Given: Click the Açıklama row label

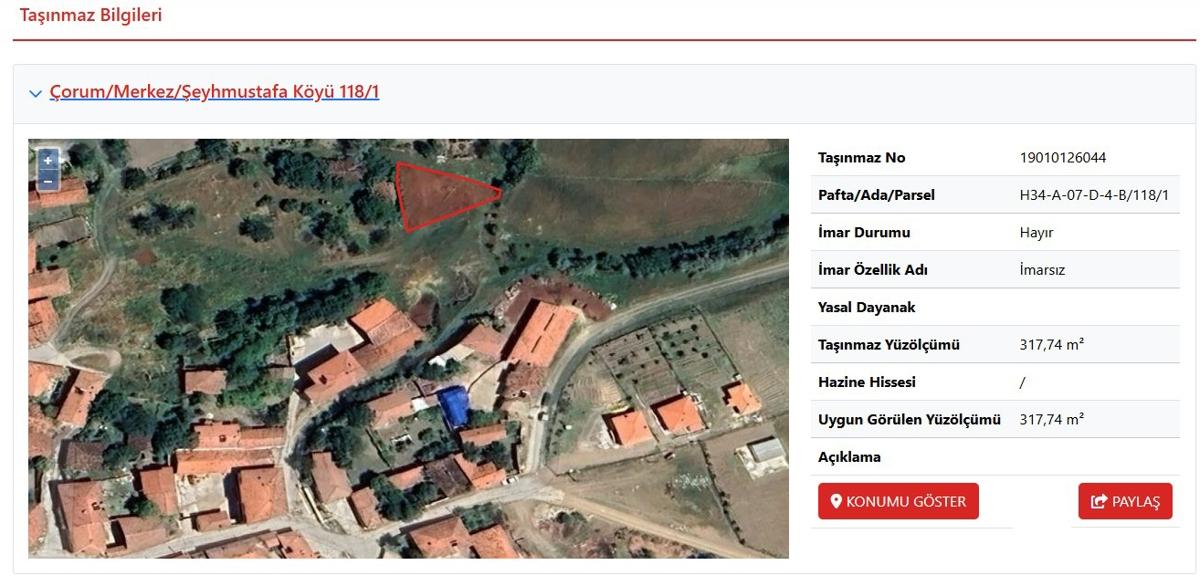Looking at the screenshot, I should click(x=849, y=458).
